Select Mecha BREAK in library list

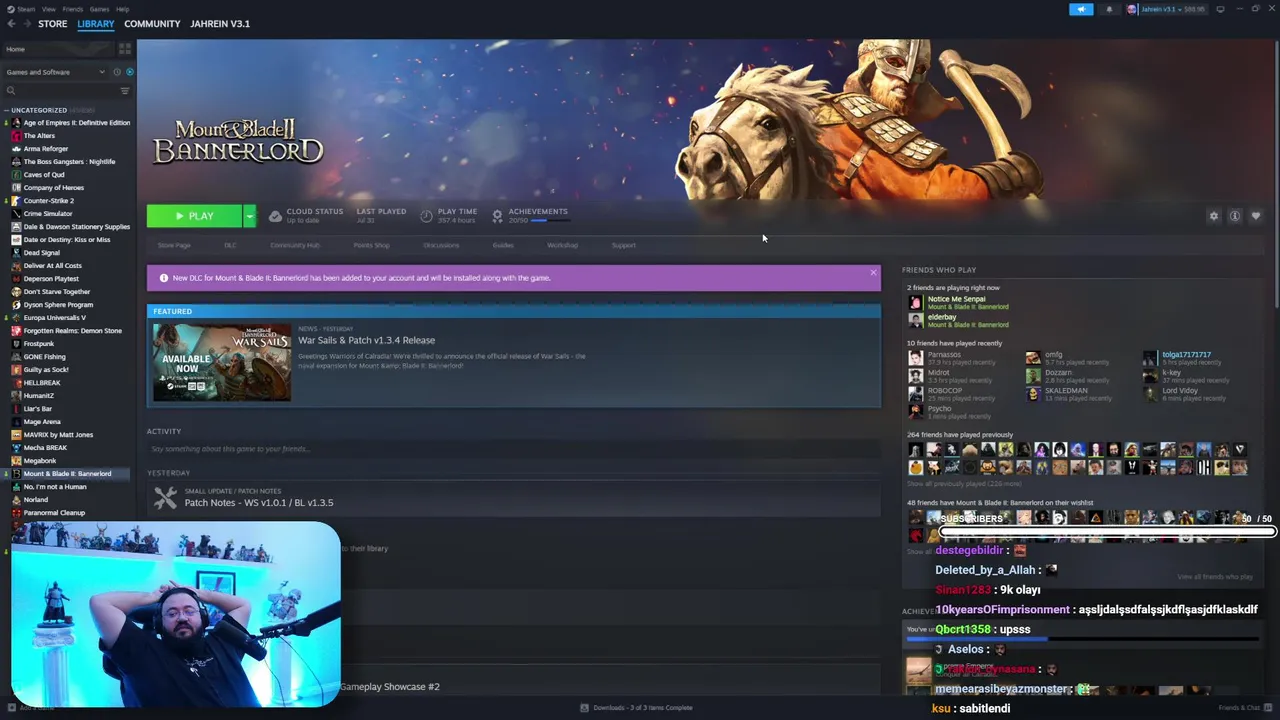coord(45,448)
